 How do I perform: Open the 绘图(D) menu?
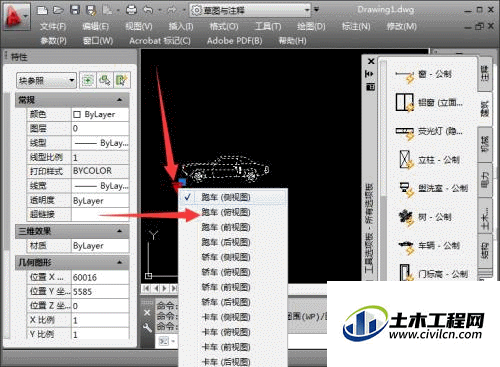[311, 27]
